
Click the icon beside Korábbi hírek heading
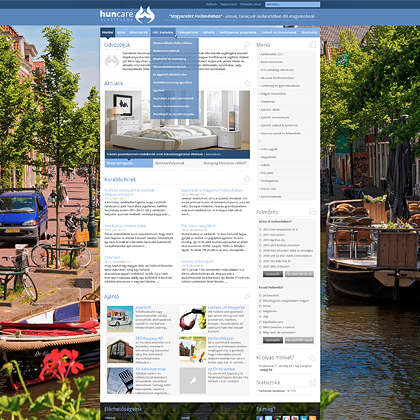(x=247, y=179)
